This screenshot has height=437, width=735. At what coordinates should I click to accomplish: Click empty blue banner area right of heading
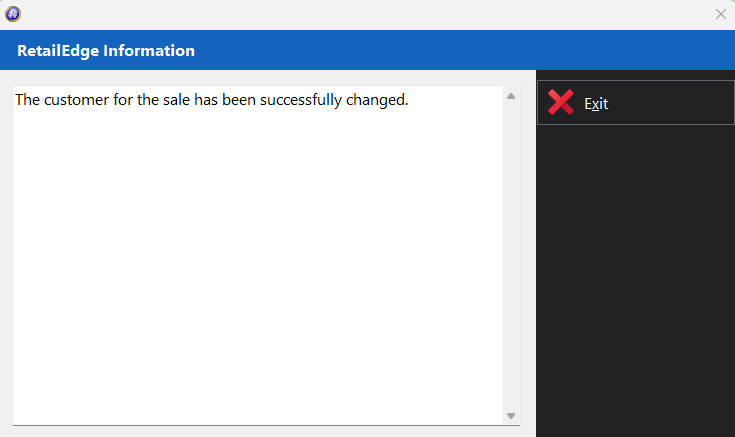coord(464,50)
